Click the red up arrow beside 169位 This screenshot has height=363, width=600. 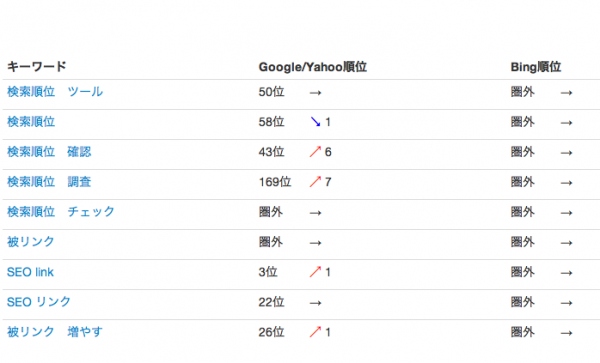pyautogui.click(x=315, y=181)
